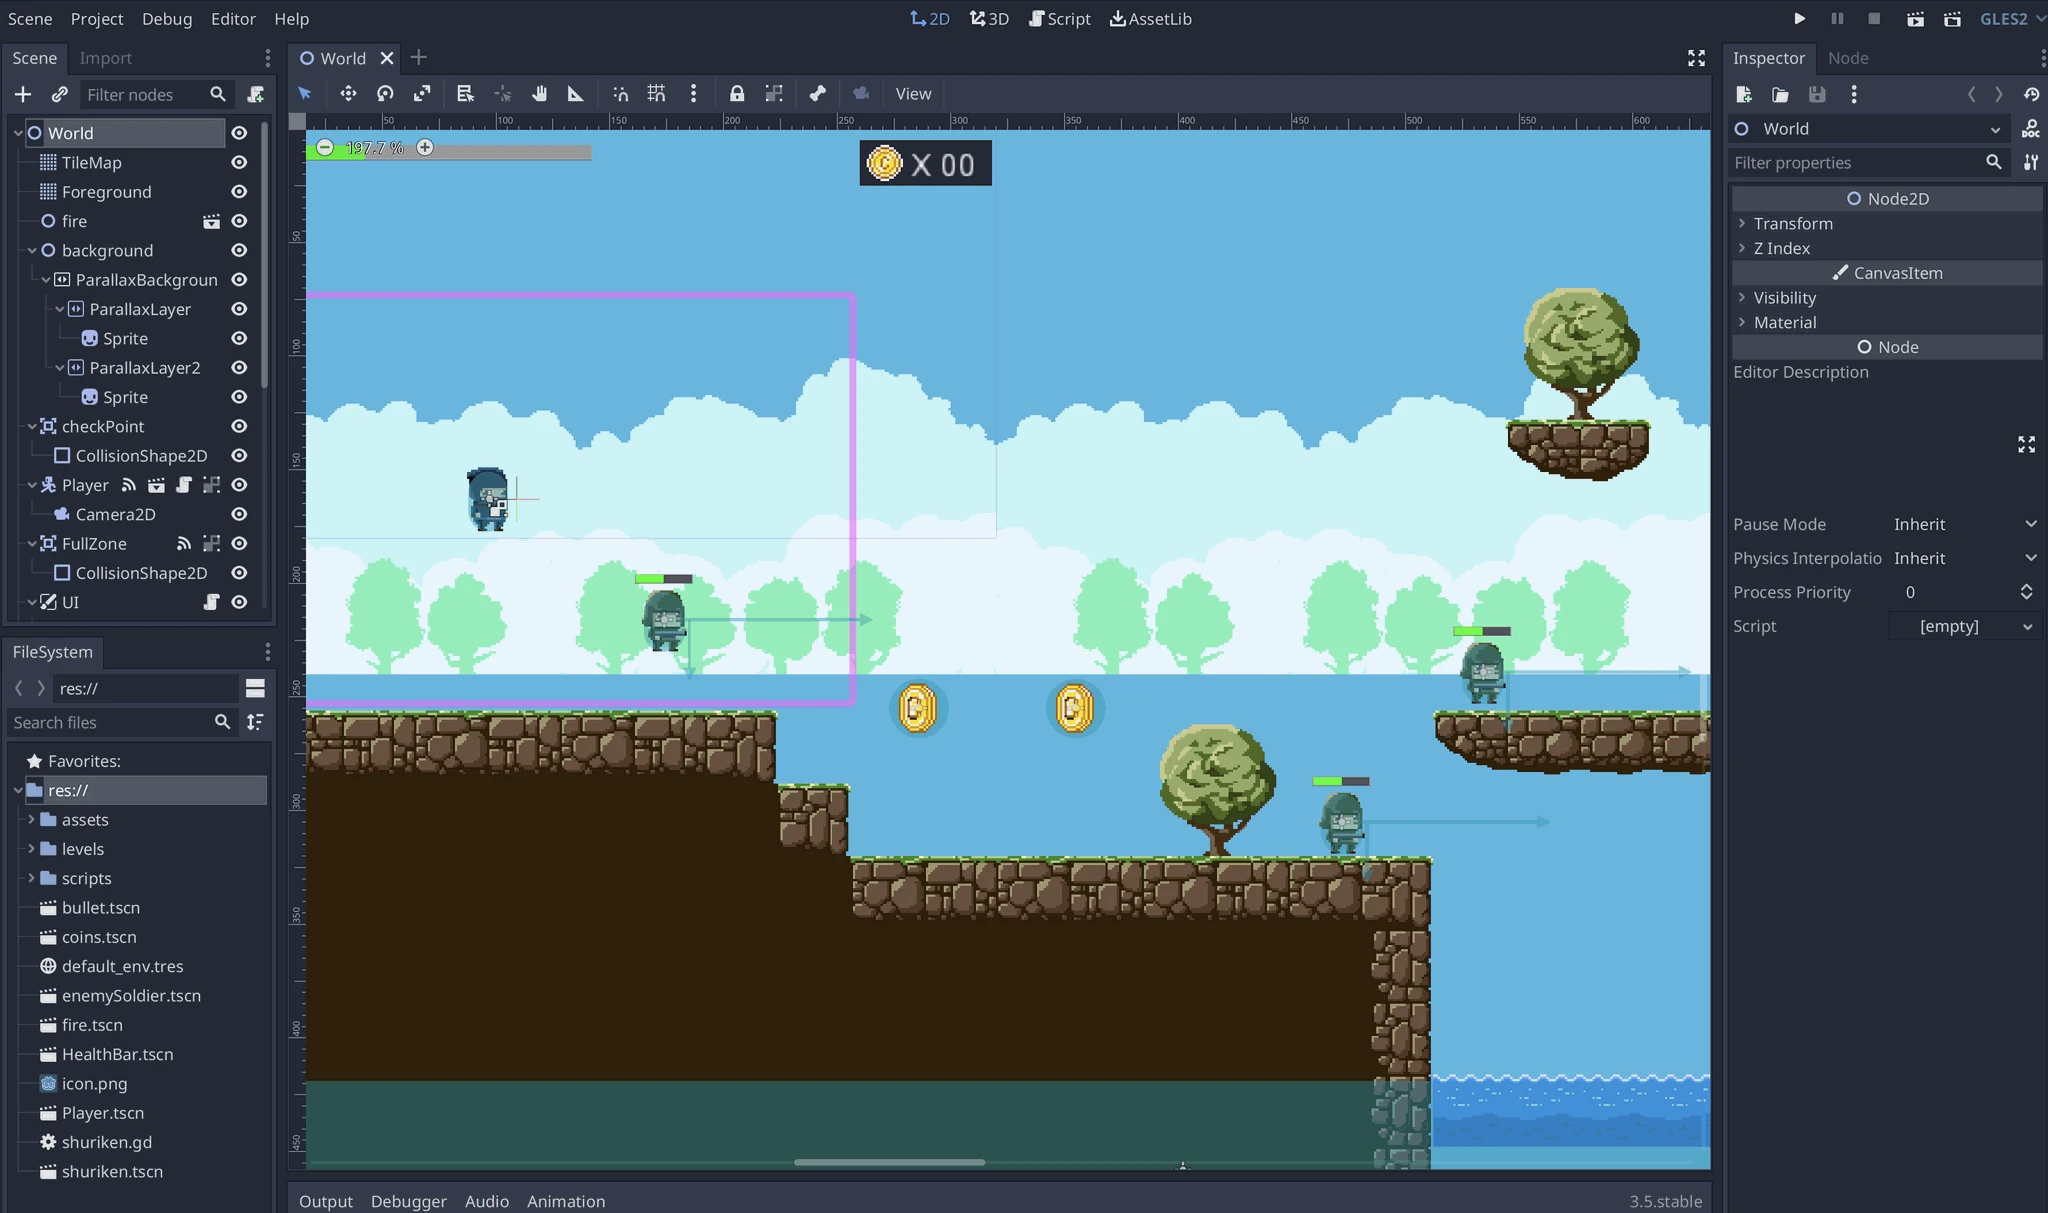Open Inspector object history icon
Image resolution: width=2048 pixels, height=1213 pixels.
2031,94
